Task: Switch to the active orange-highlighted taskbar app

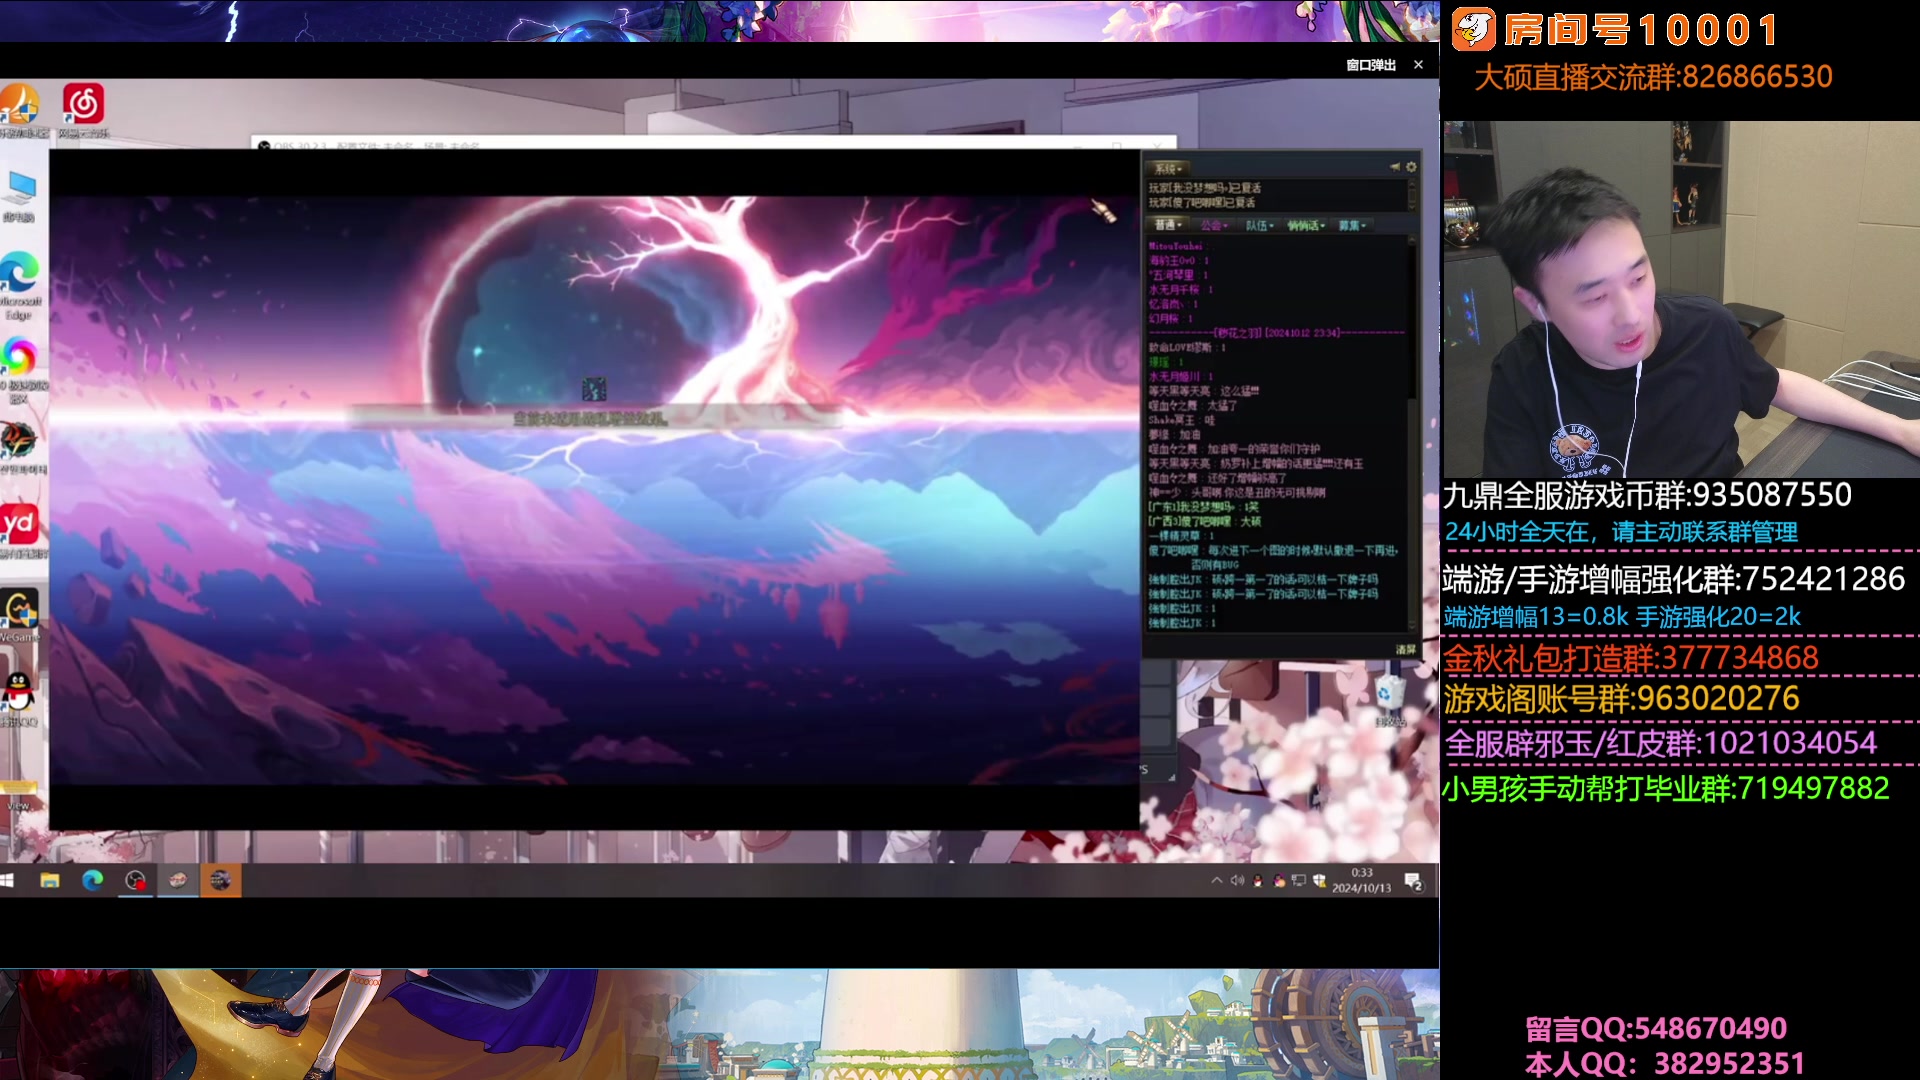Action: coord(220,880)
